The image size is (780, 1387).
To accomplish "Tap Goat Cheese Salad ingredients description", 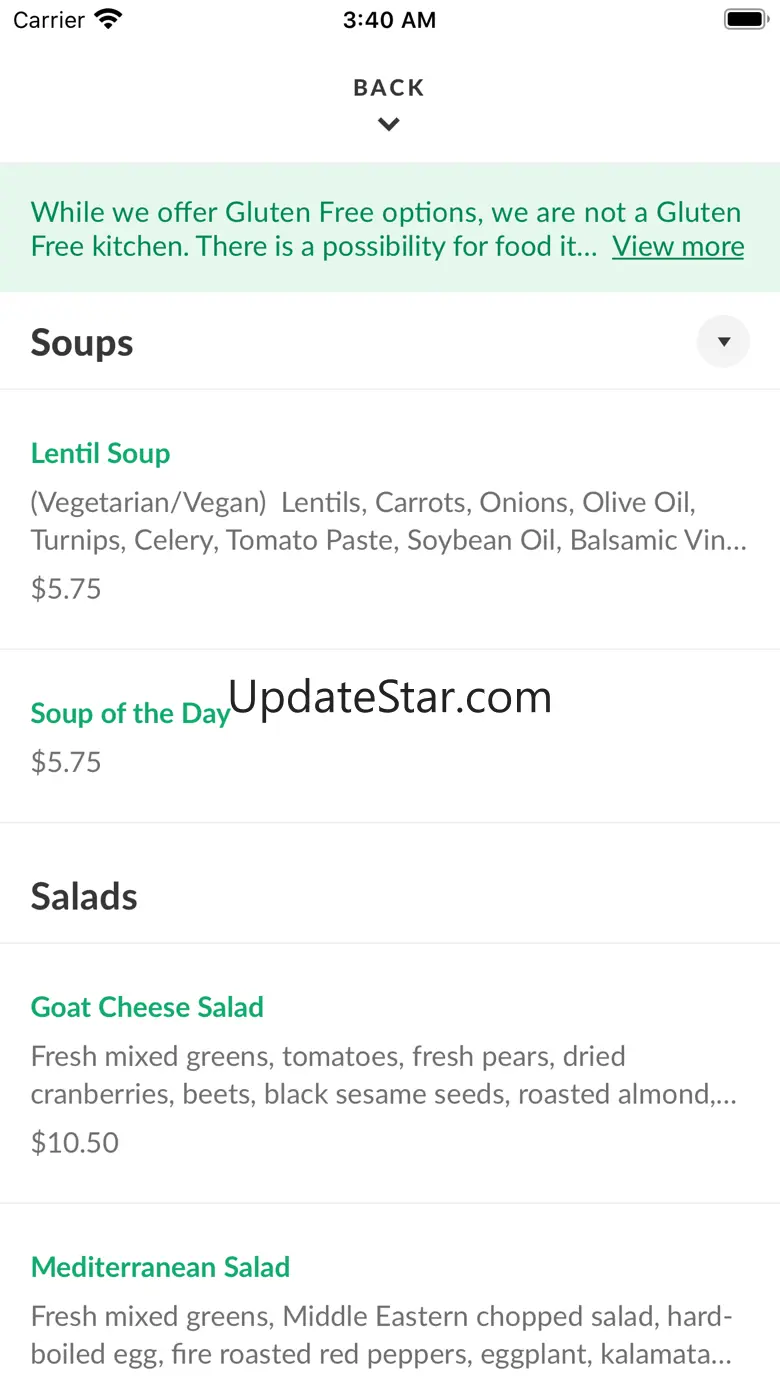I will tap(384, 1075).
